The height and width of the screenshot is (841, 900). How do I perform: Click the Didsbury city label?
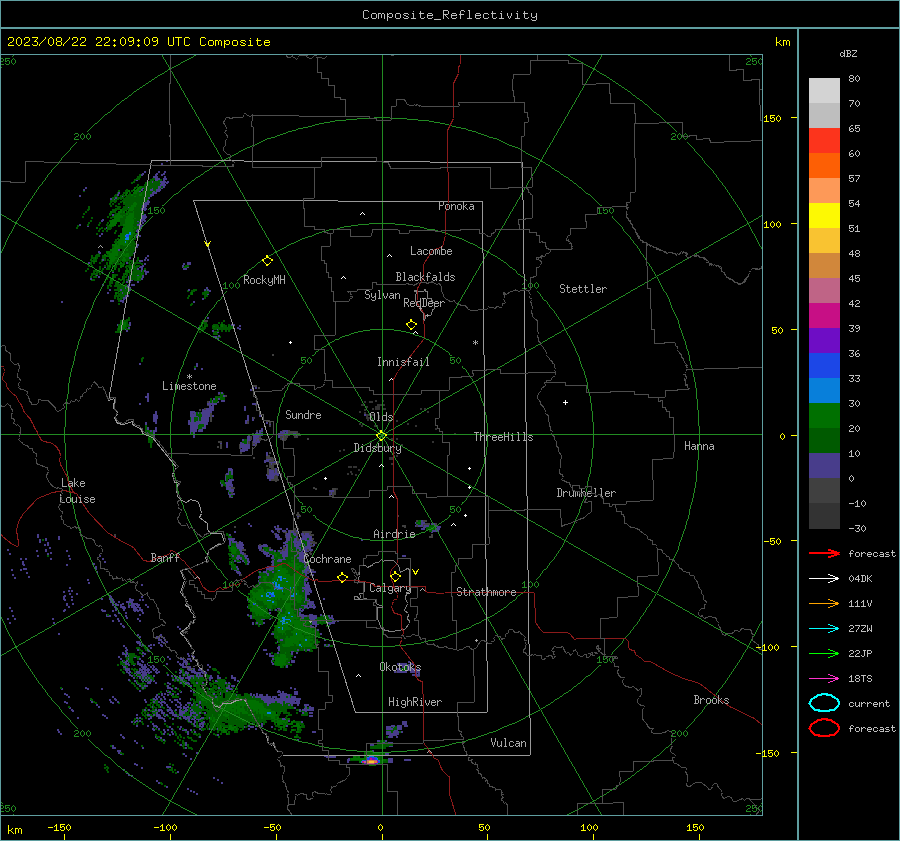pyautogui.click(x=377, y=448)
